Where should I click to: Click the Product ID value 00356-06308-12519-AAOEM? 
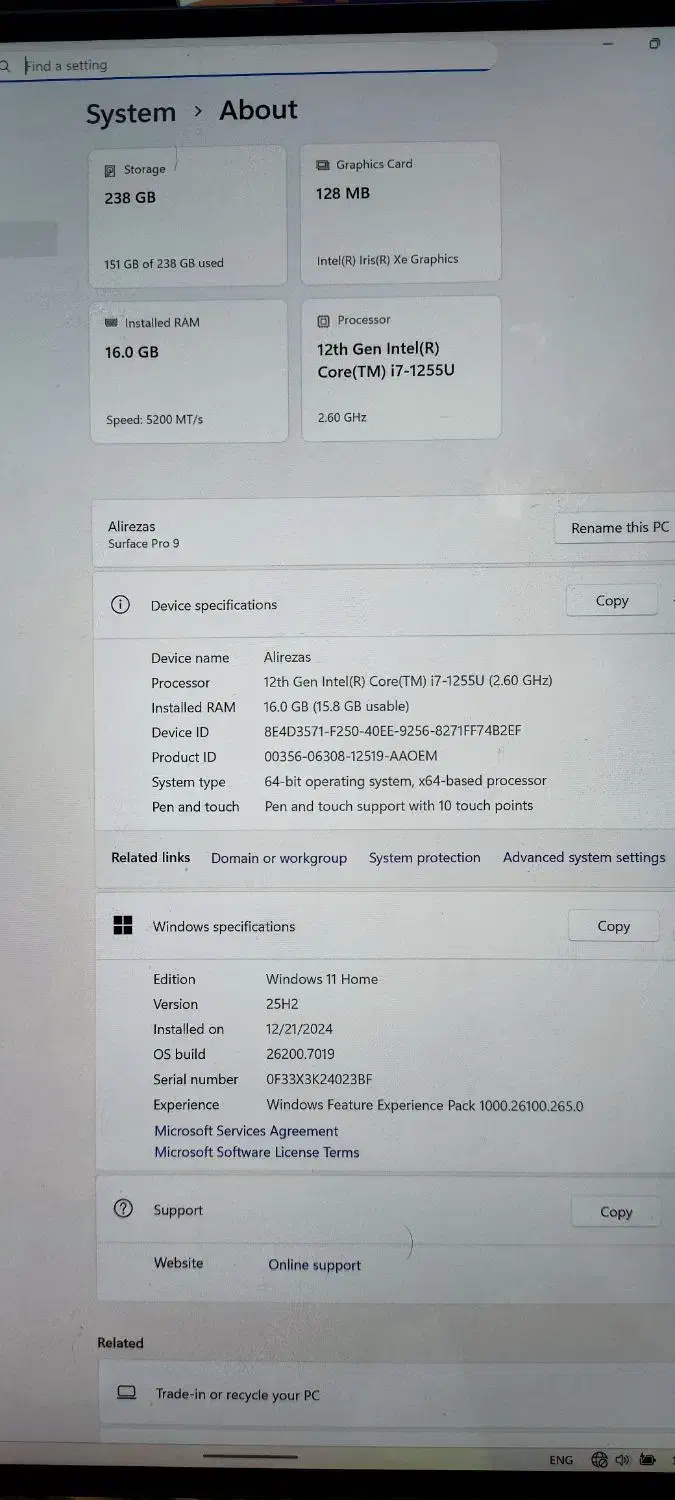(351, 756)
